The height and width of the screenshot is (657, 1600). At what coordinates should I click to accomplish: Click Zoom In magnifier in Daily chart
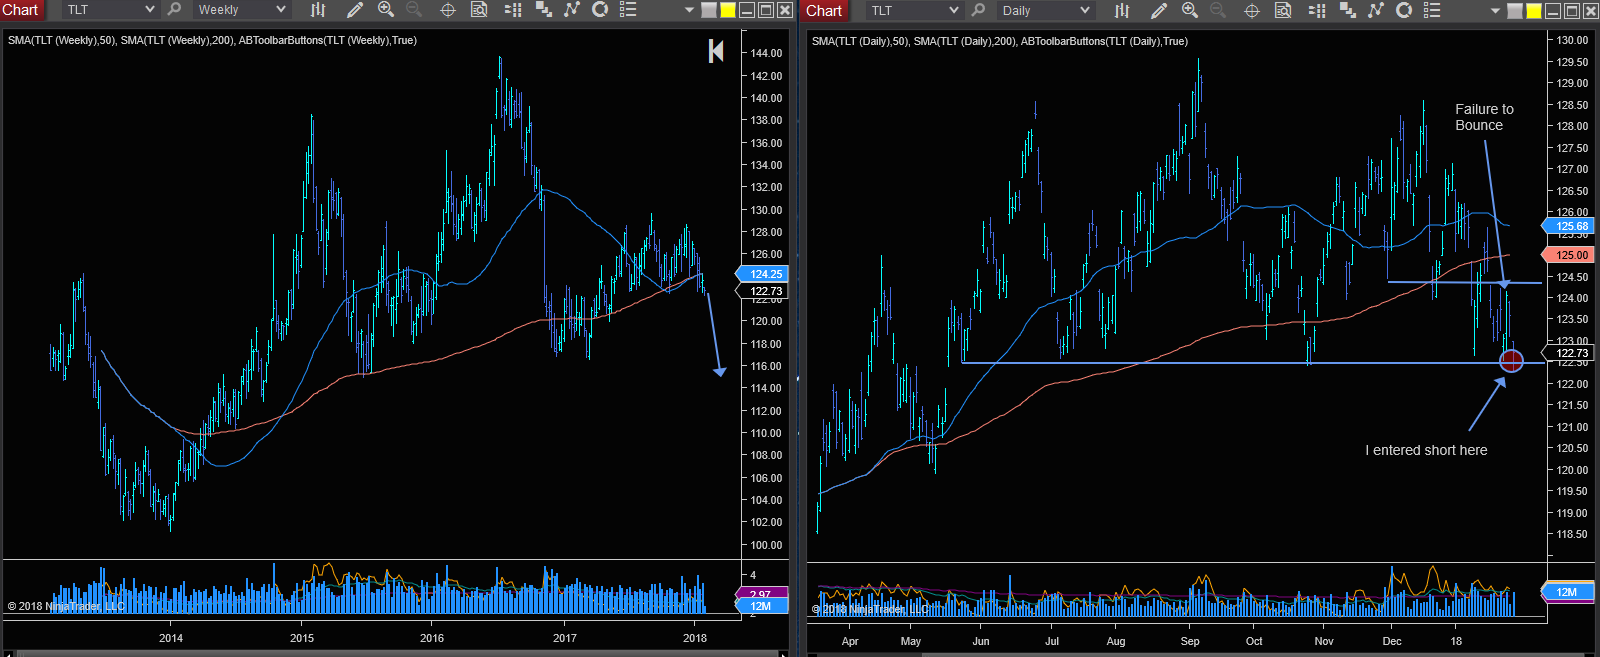tap(1190, 10)
